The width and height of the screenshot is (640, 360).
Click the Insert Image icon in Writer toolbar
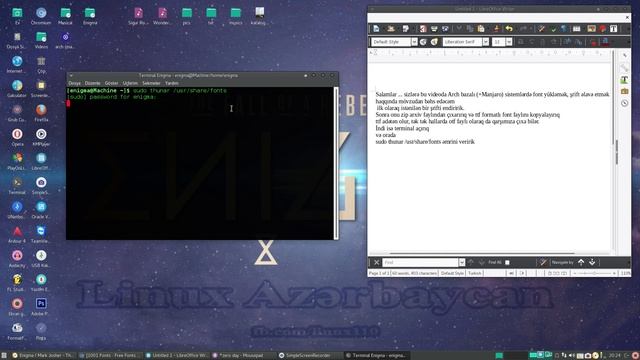[x=591, y=29]
